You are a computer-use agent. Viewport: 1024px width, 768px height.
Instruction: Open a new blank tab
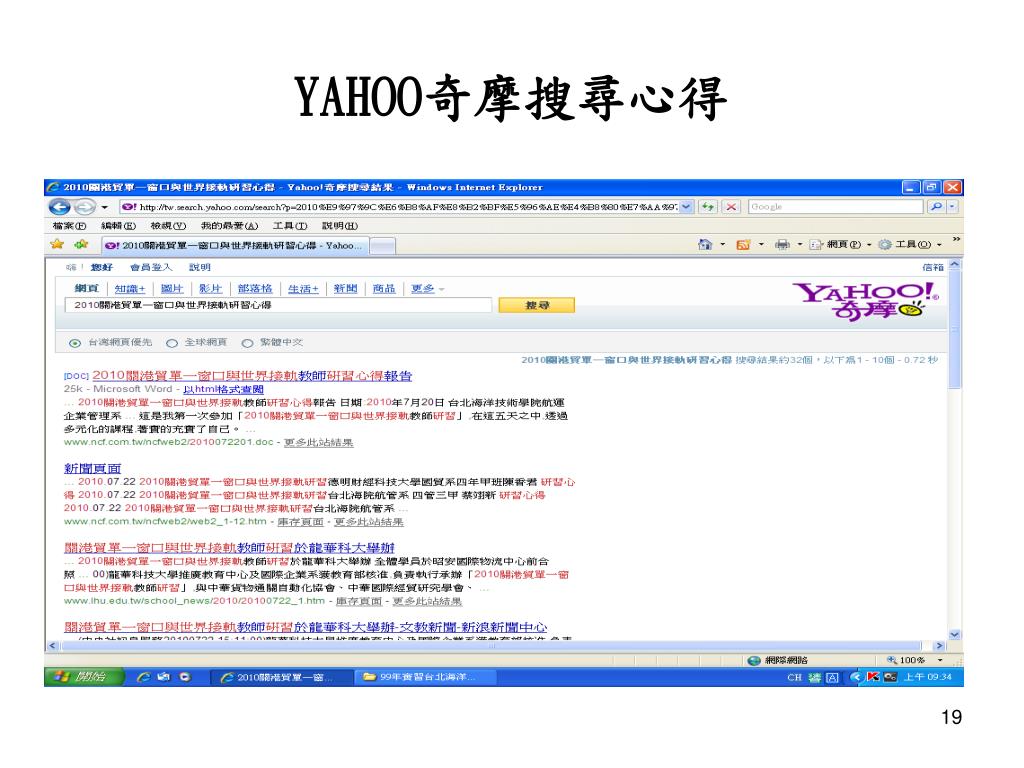click(383, 246)
